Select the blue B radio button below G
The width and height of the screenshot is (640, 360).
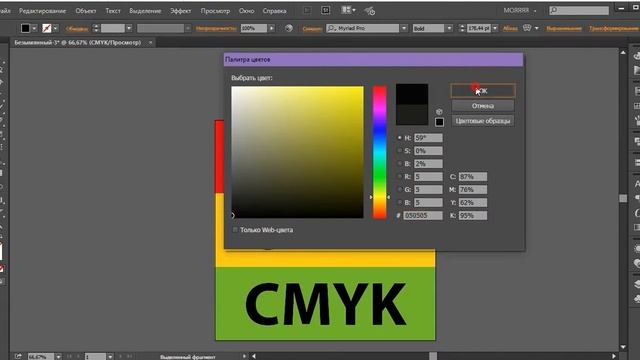click(x=400, y=202)
